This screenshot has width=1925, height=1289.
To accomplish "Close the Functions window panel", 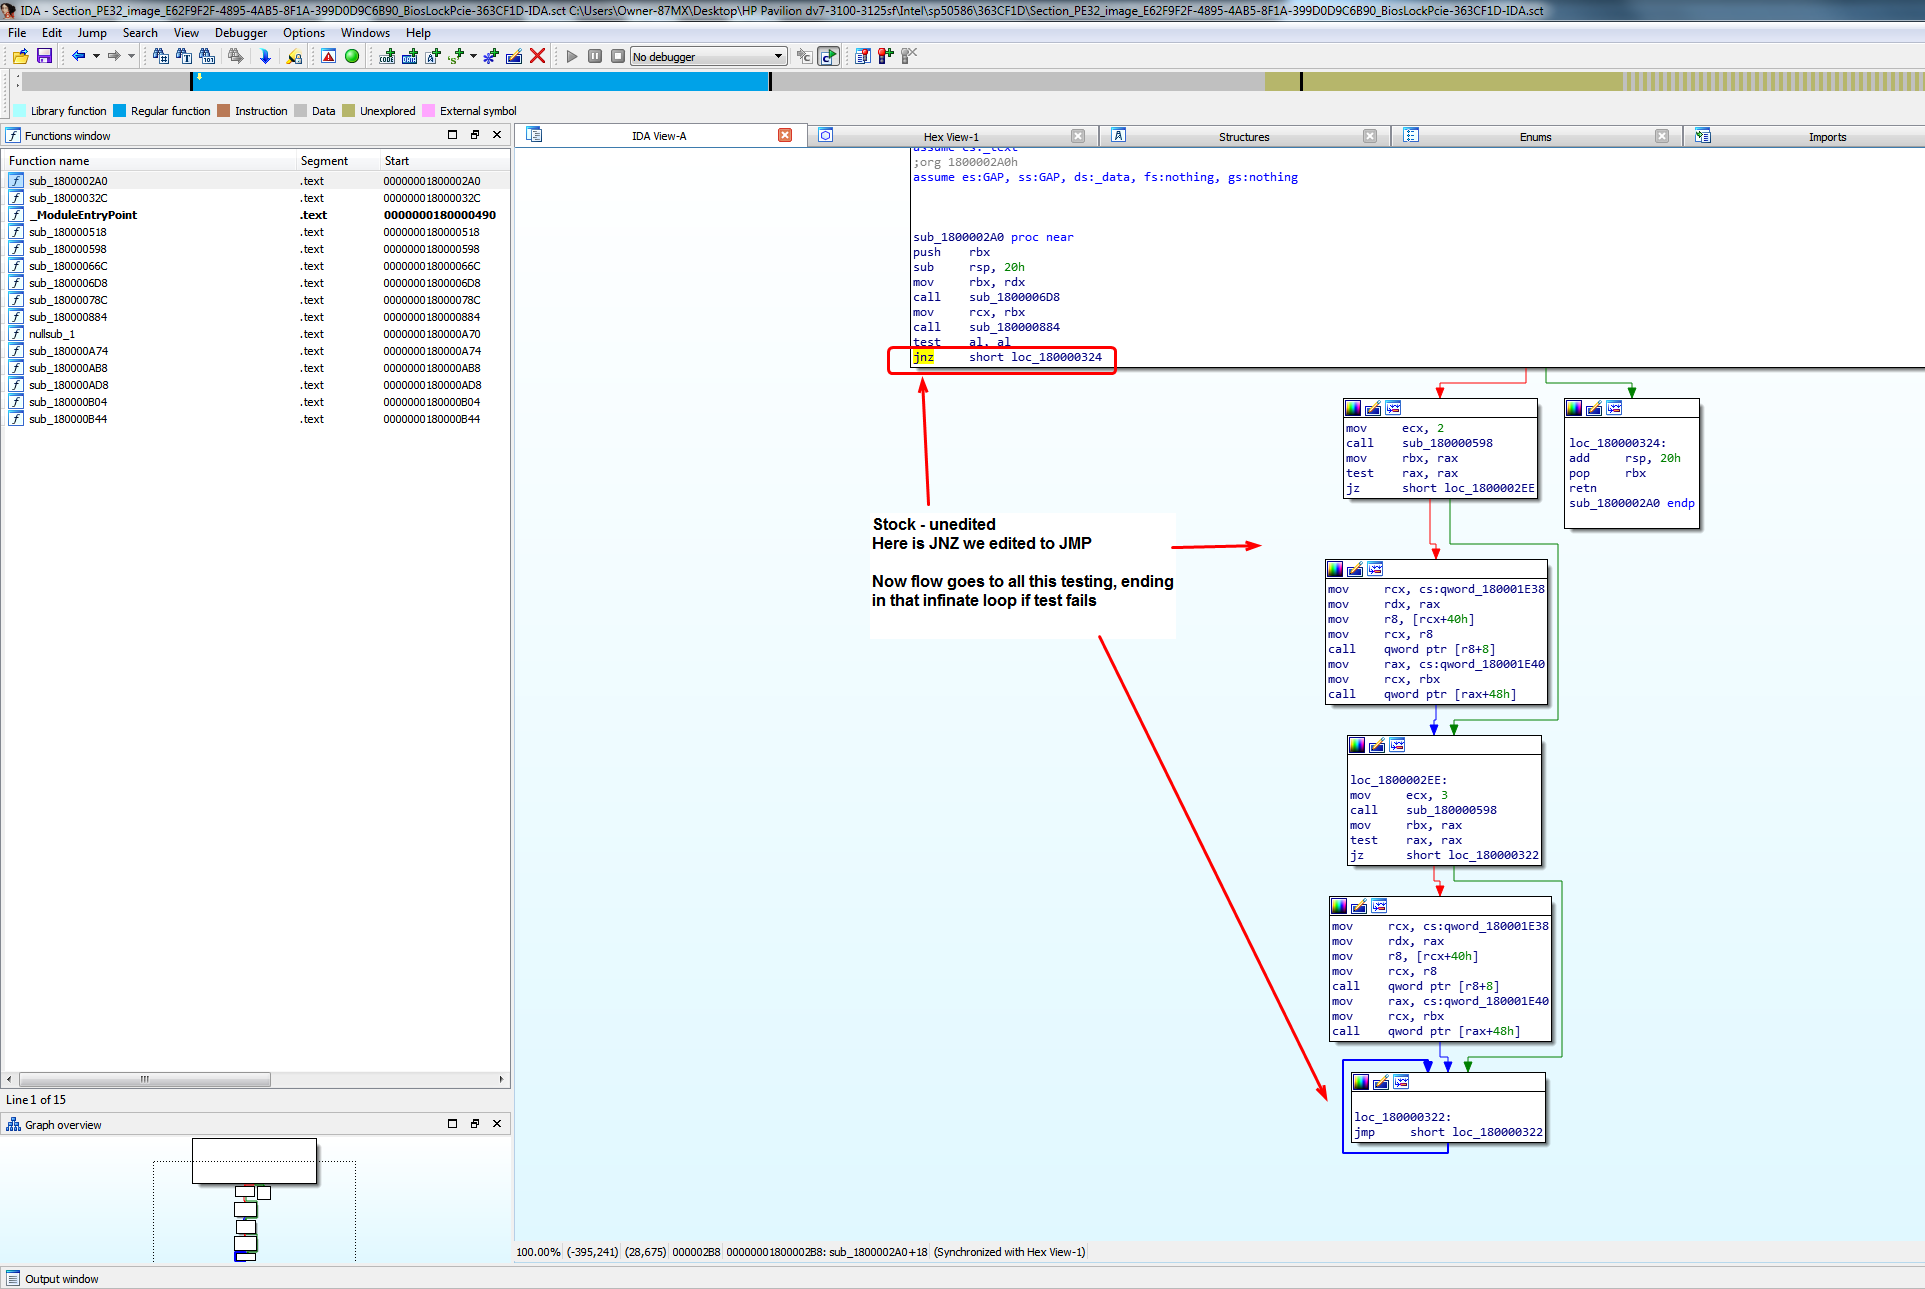I will [497, 135].
